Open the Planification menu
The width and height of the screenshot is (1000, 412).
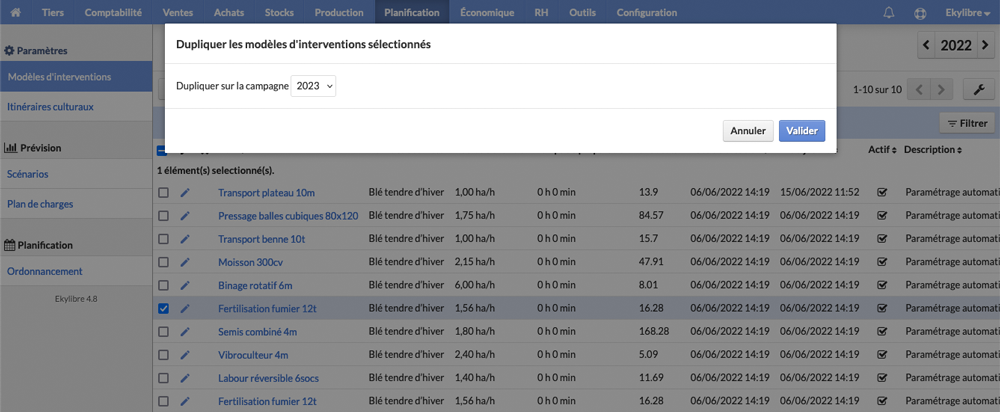click(x=412, y=12)
